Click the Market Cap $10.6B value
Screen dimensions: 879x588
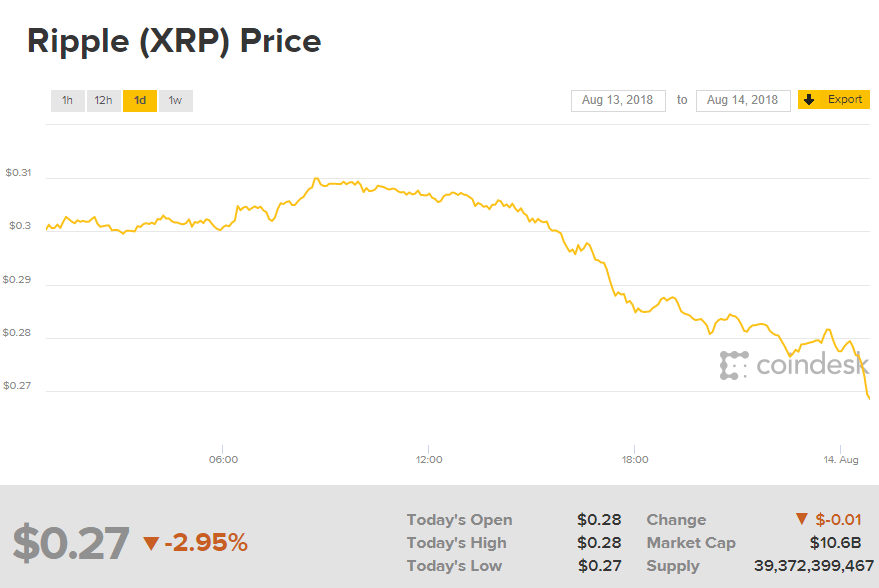click(836, 543)
